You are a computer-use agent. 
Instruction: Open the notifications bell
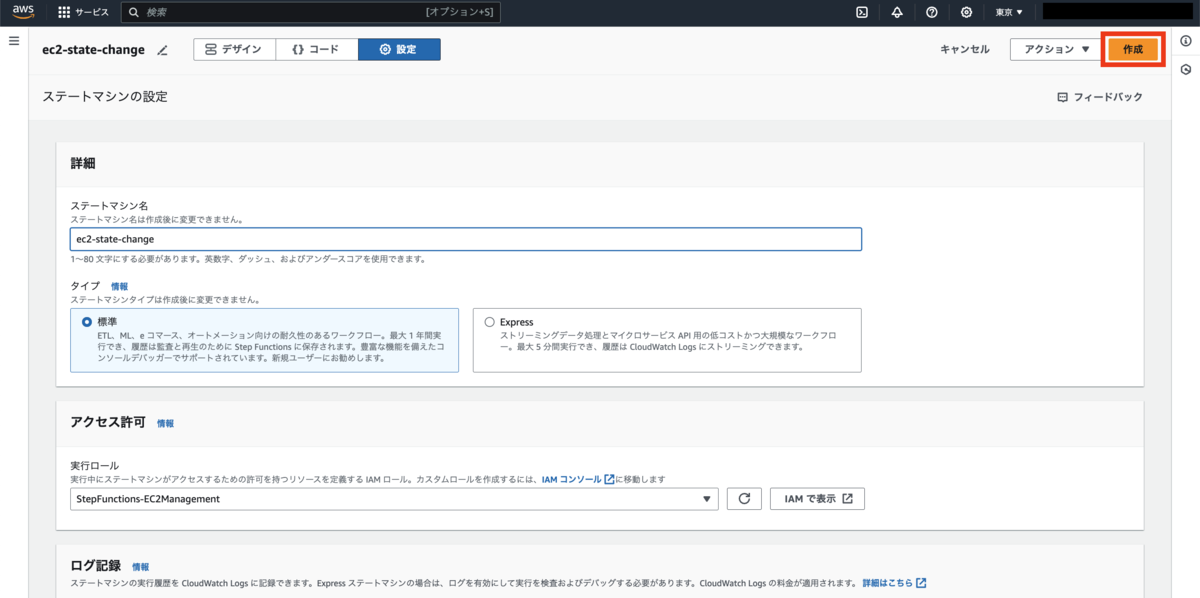[897, 13]
